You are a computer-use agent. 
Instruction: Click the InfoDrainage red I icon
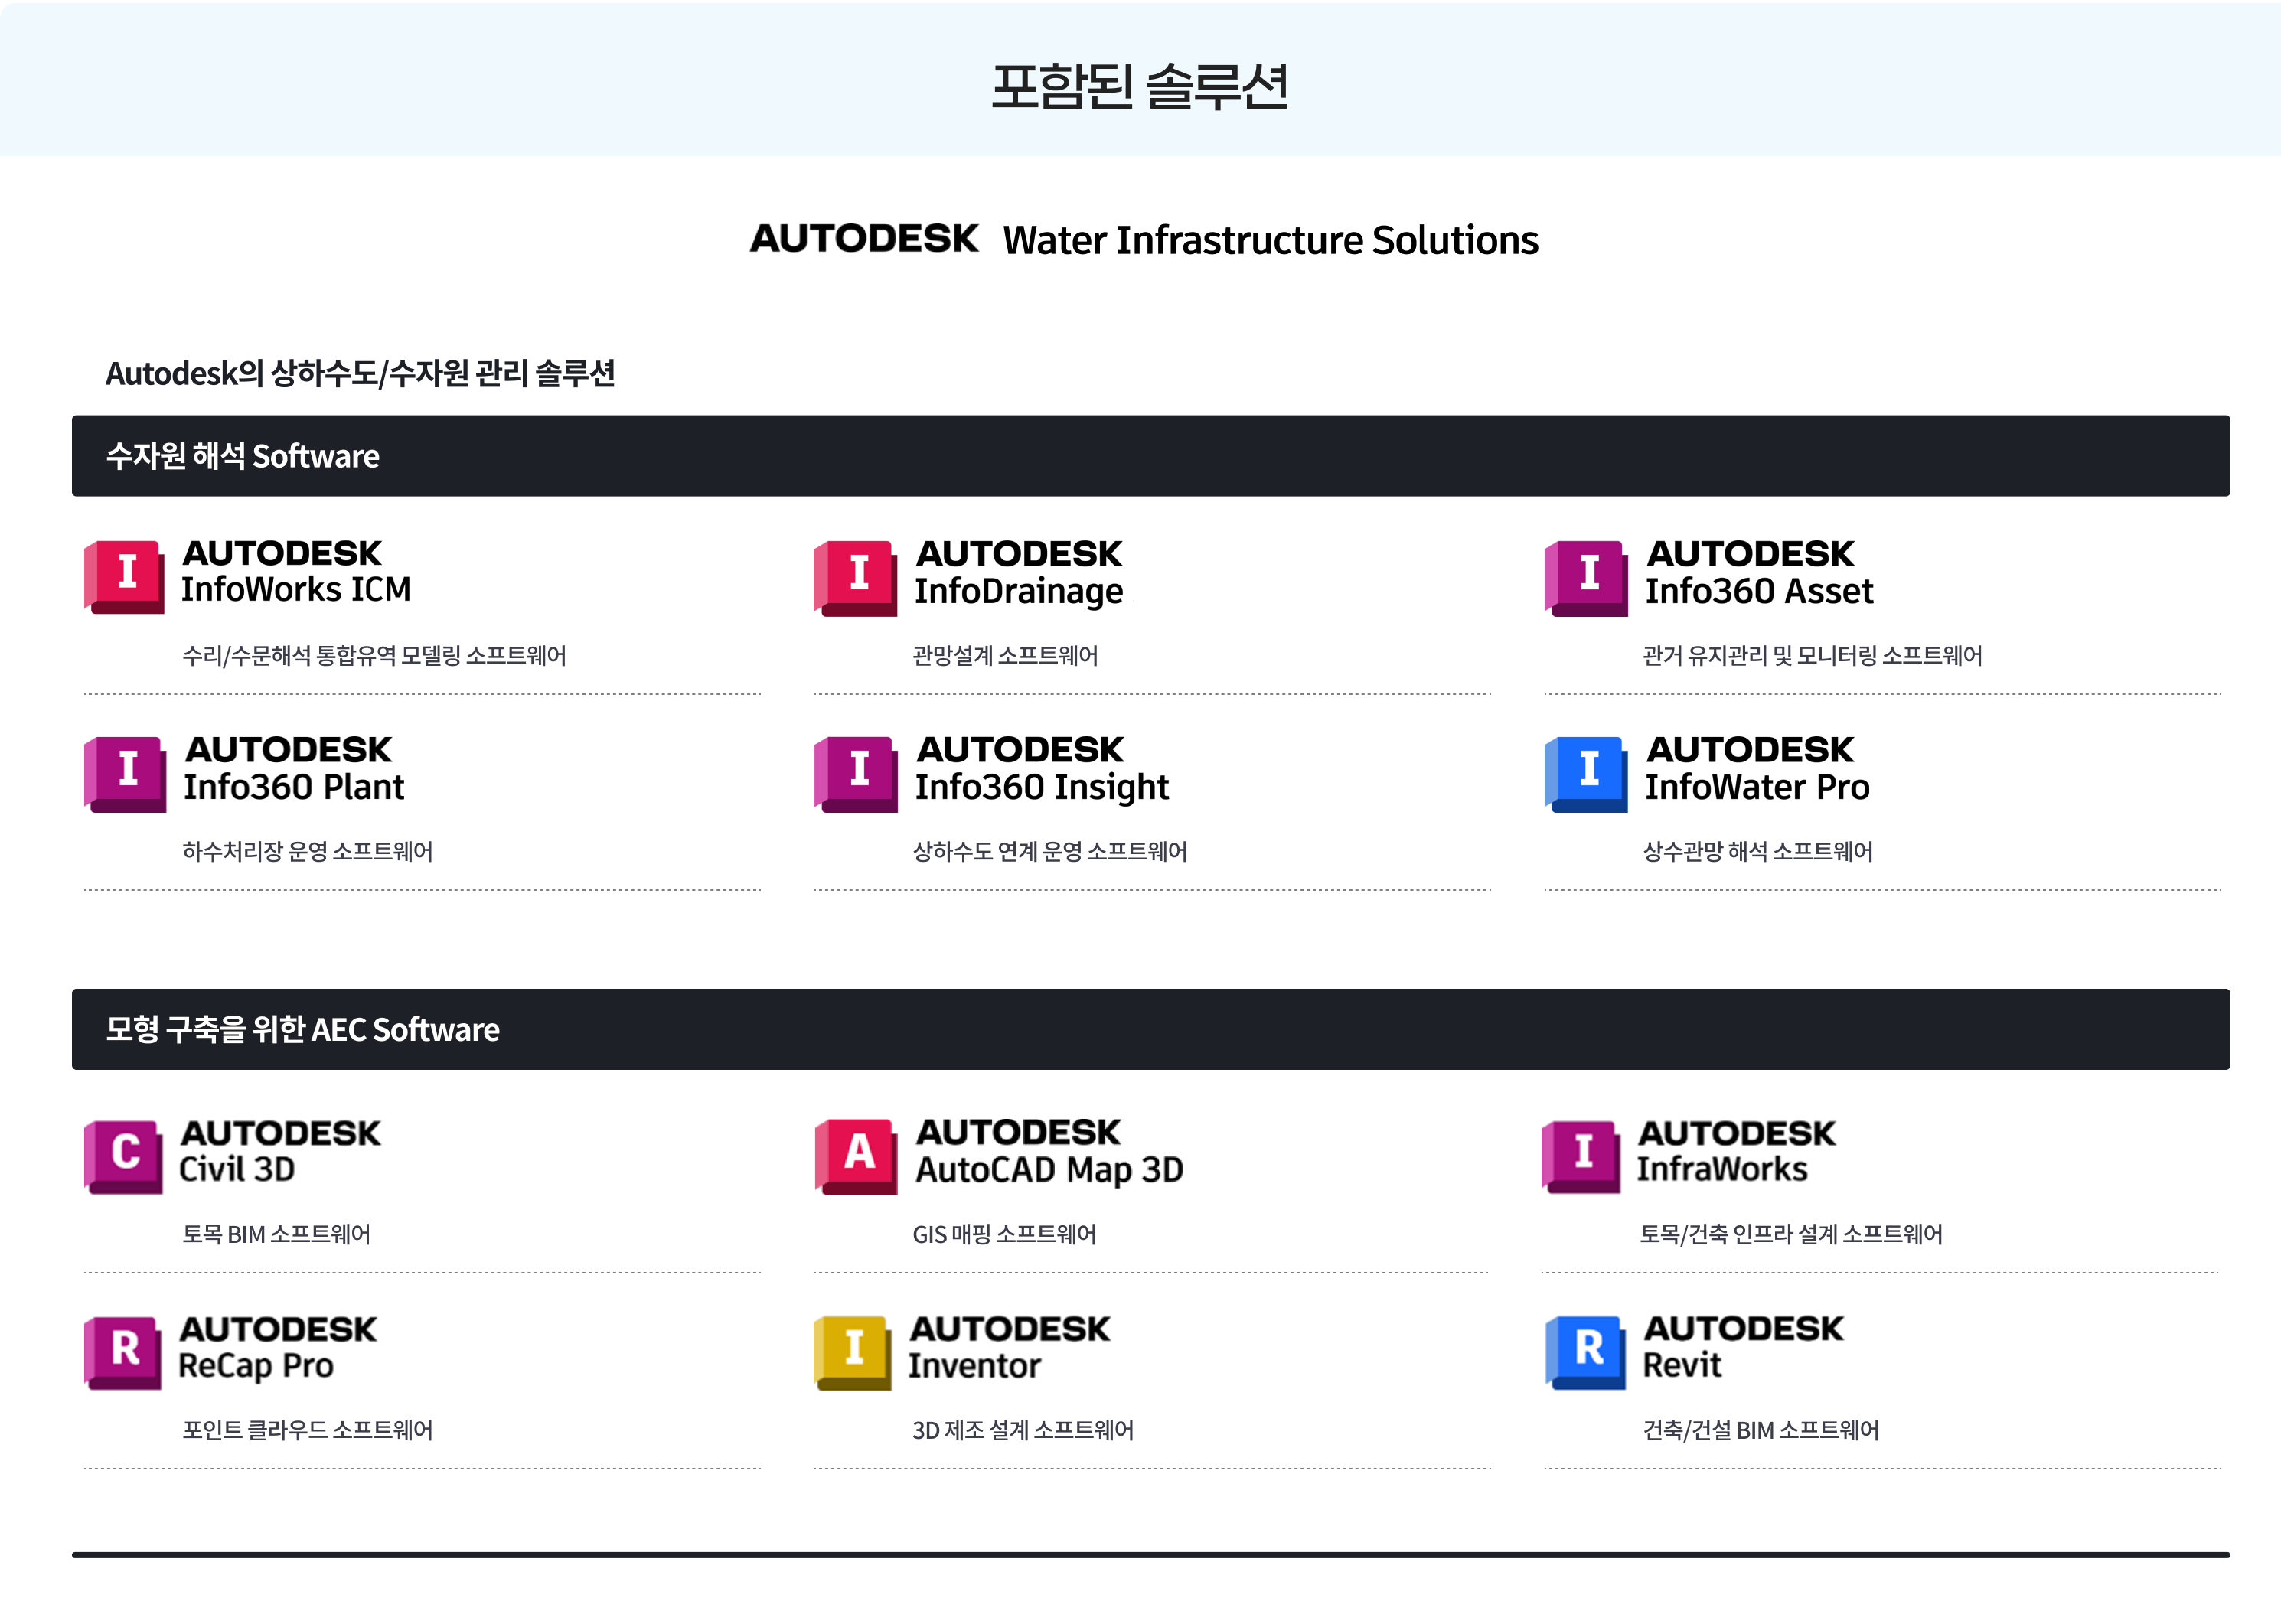tap(855, 578)
